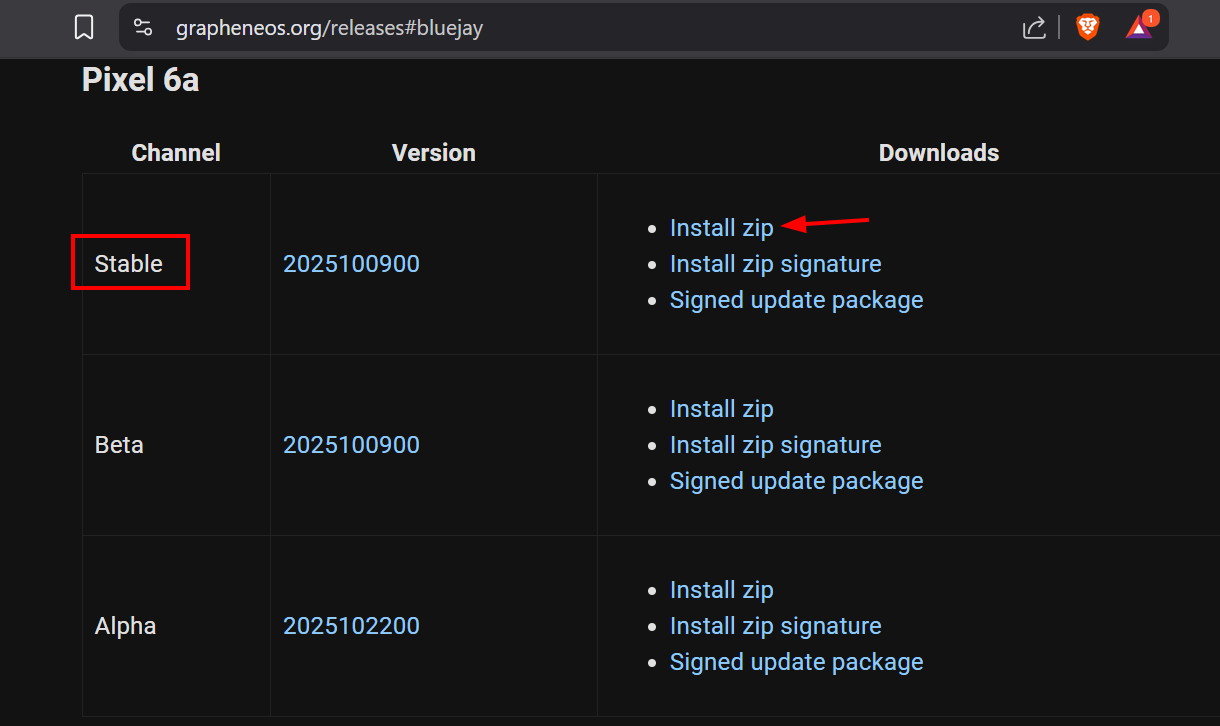The width and height of the screenshot is (1220, 726).
Task: Open the Stable Install zip signature link
Action: click(x=776, y=264)
